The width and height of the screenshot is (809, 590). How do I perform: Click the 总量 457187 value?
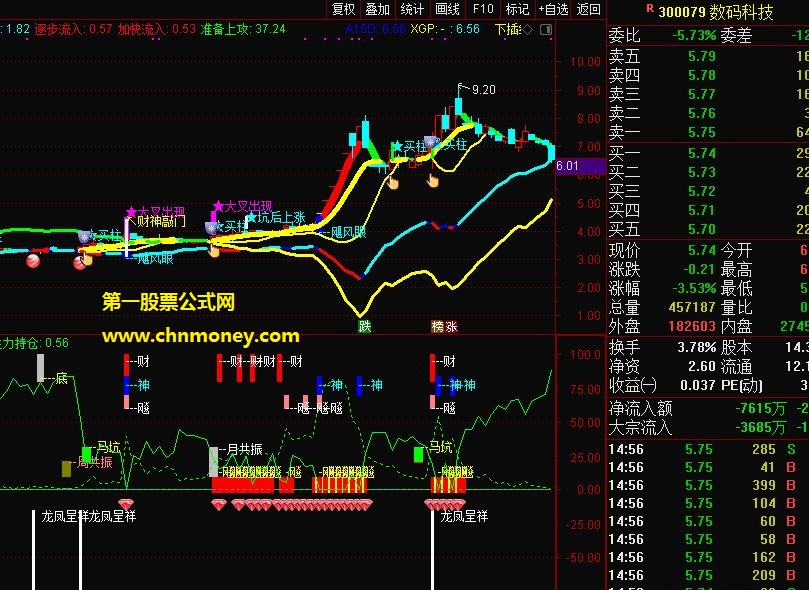692,307
